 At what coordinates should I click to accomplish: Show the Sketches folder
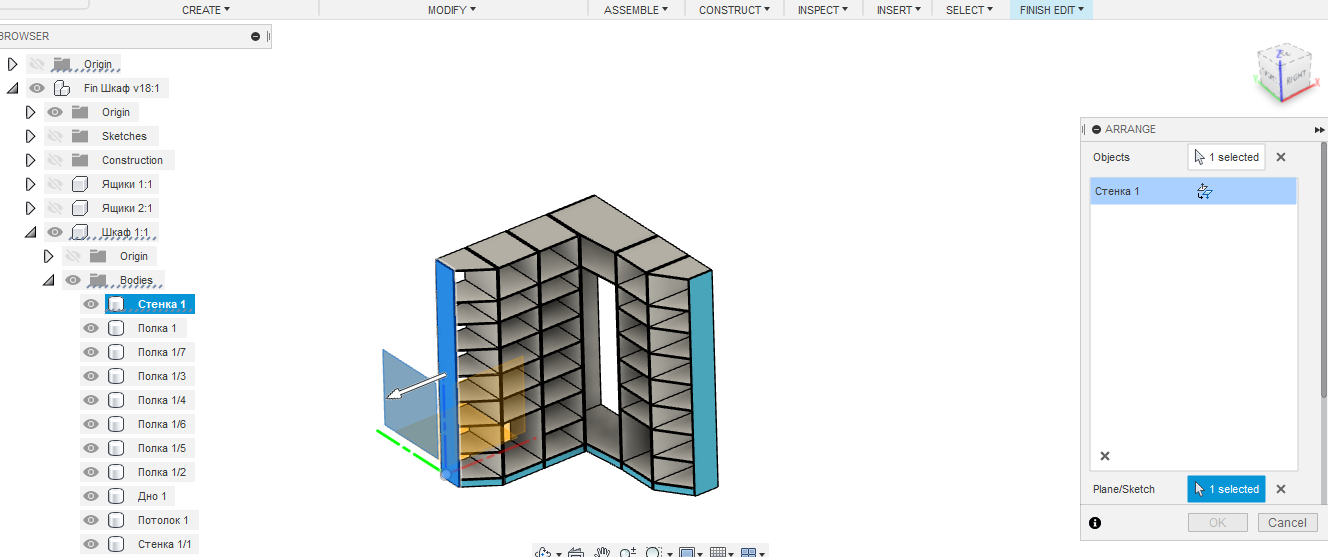click(x=55, y=136)
